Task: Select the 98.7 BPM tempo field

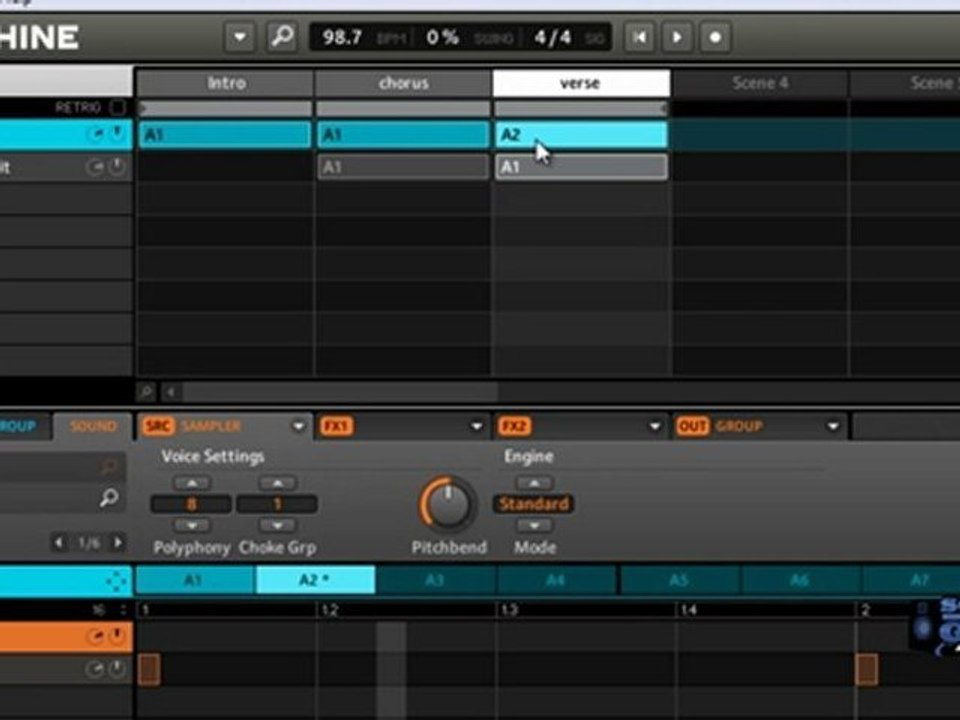Action: pyautogui.click(x=342, y=37)
